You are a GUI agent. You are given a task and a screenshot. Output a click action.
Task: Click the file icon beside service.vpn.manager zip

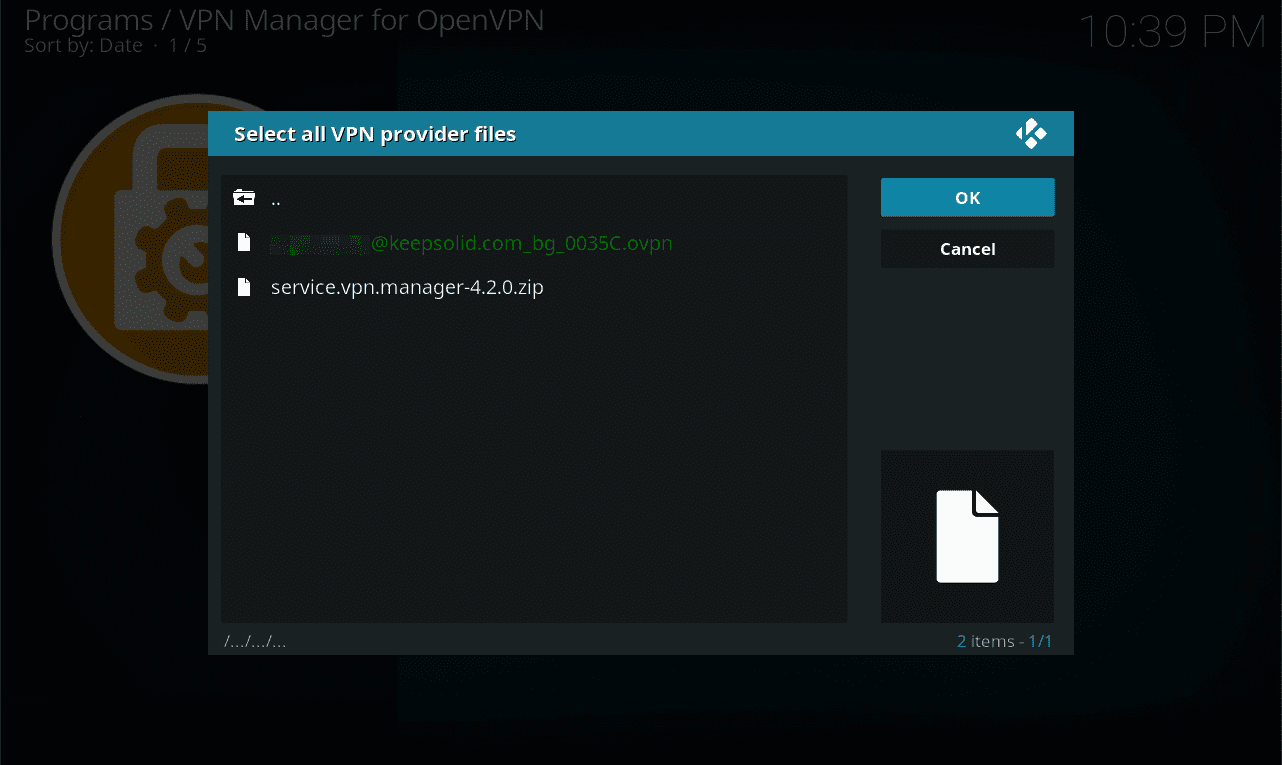pyautogui.click(x=243, y=288)
